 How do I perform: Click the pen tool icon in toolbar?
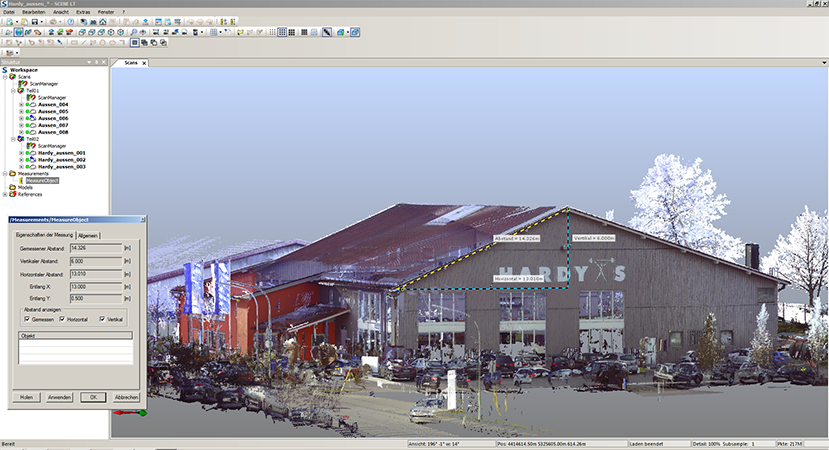tap(327, 32)
